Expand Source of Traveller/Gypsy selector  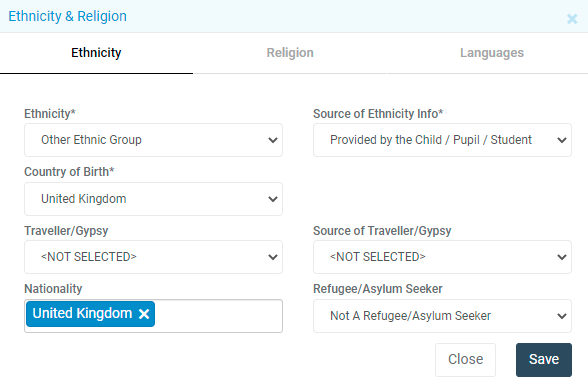coord(442,257)
